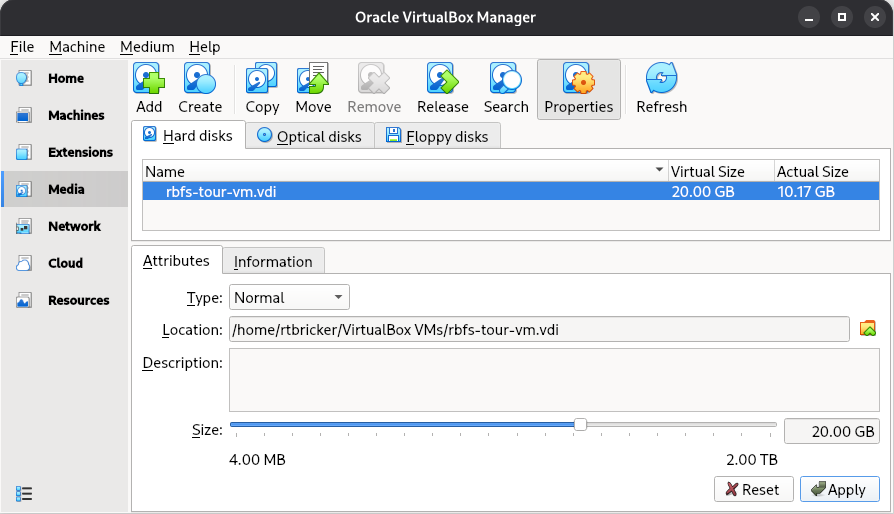Viewport: 894px width, 514px height.
Task: Select Media in the sidebar
Action: click(x=65, y=189)
